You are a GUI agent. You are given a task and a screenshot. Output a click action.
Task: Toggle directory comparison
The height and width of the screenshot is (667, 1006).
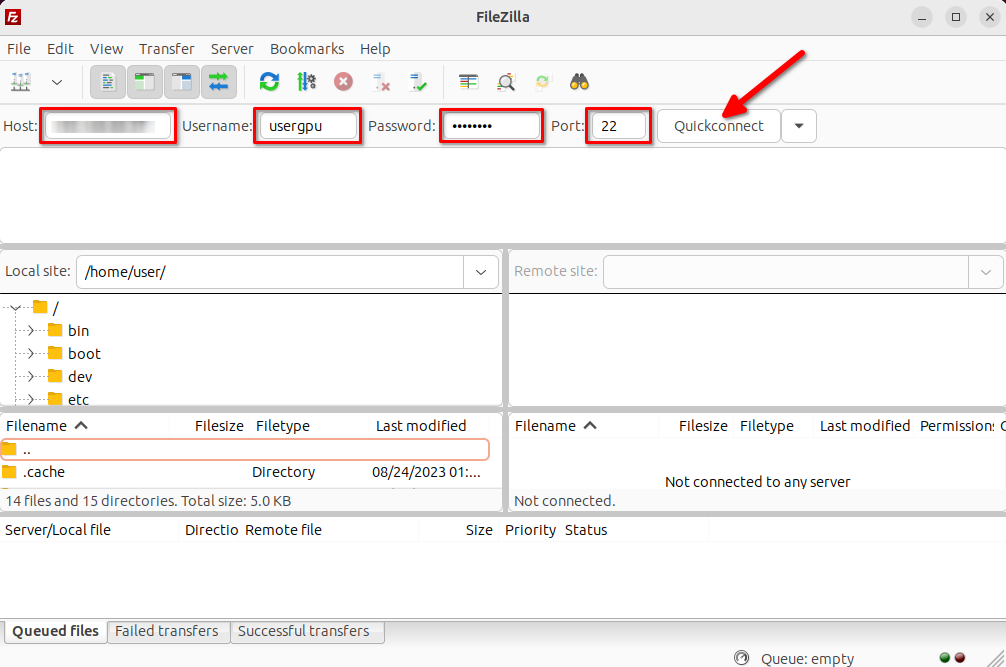click(x=506, y=81)
